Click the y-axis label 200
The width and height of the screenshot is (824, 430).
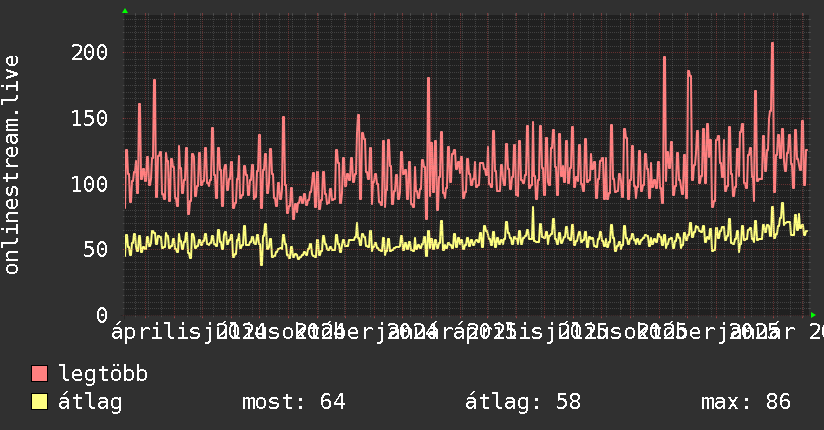89,52
